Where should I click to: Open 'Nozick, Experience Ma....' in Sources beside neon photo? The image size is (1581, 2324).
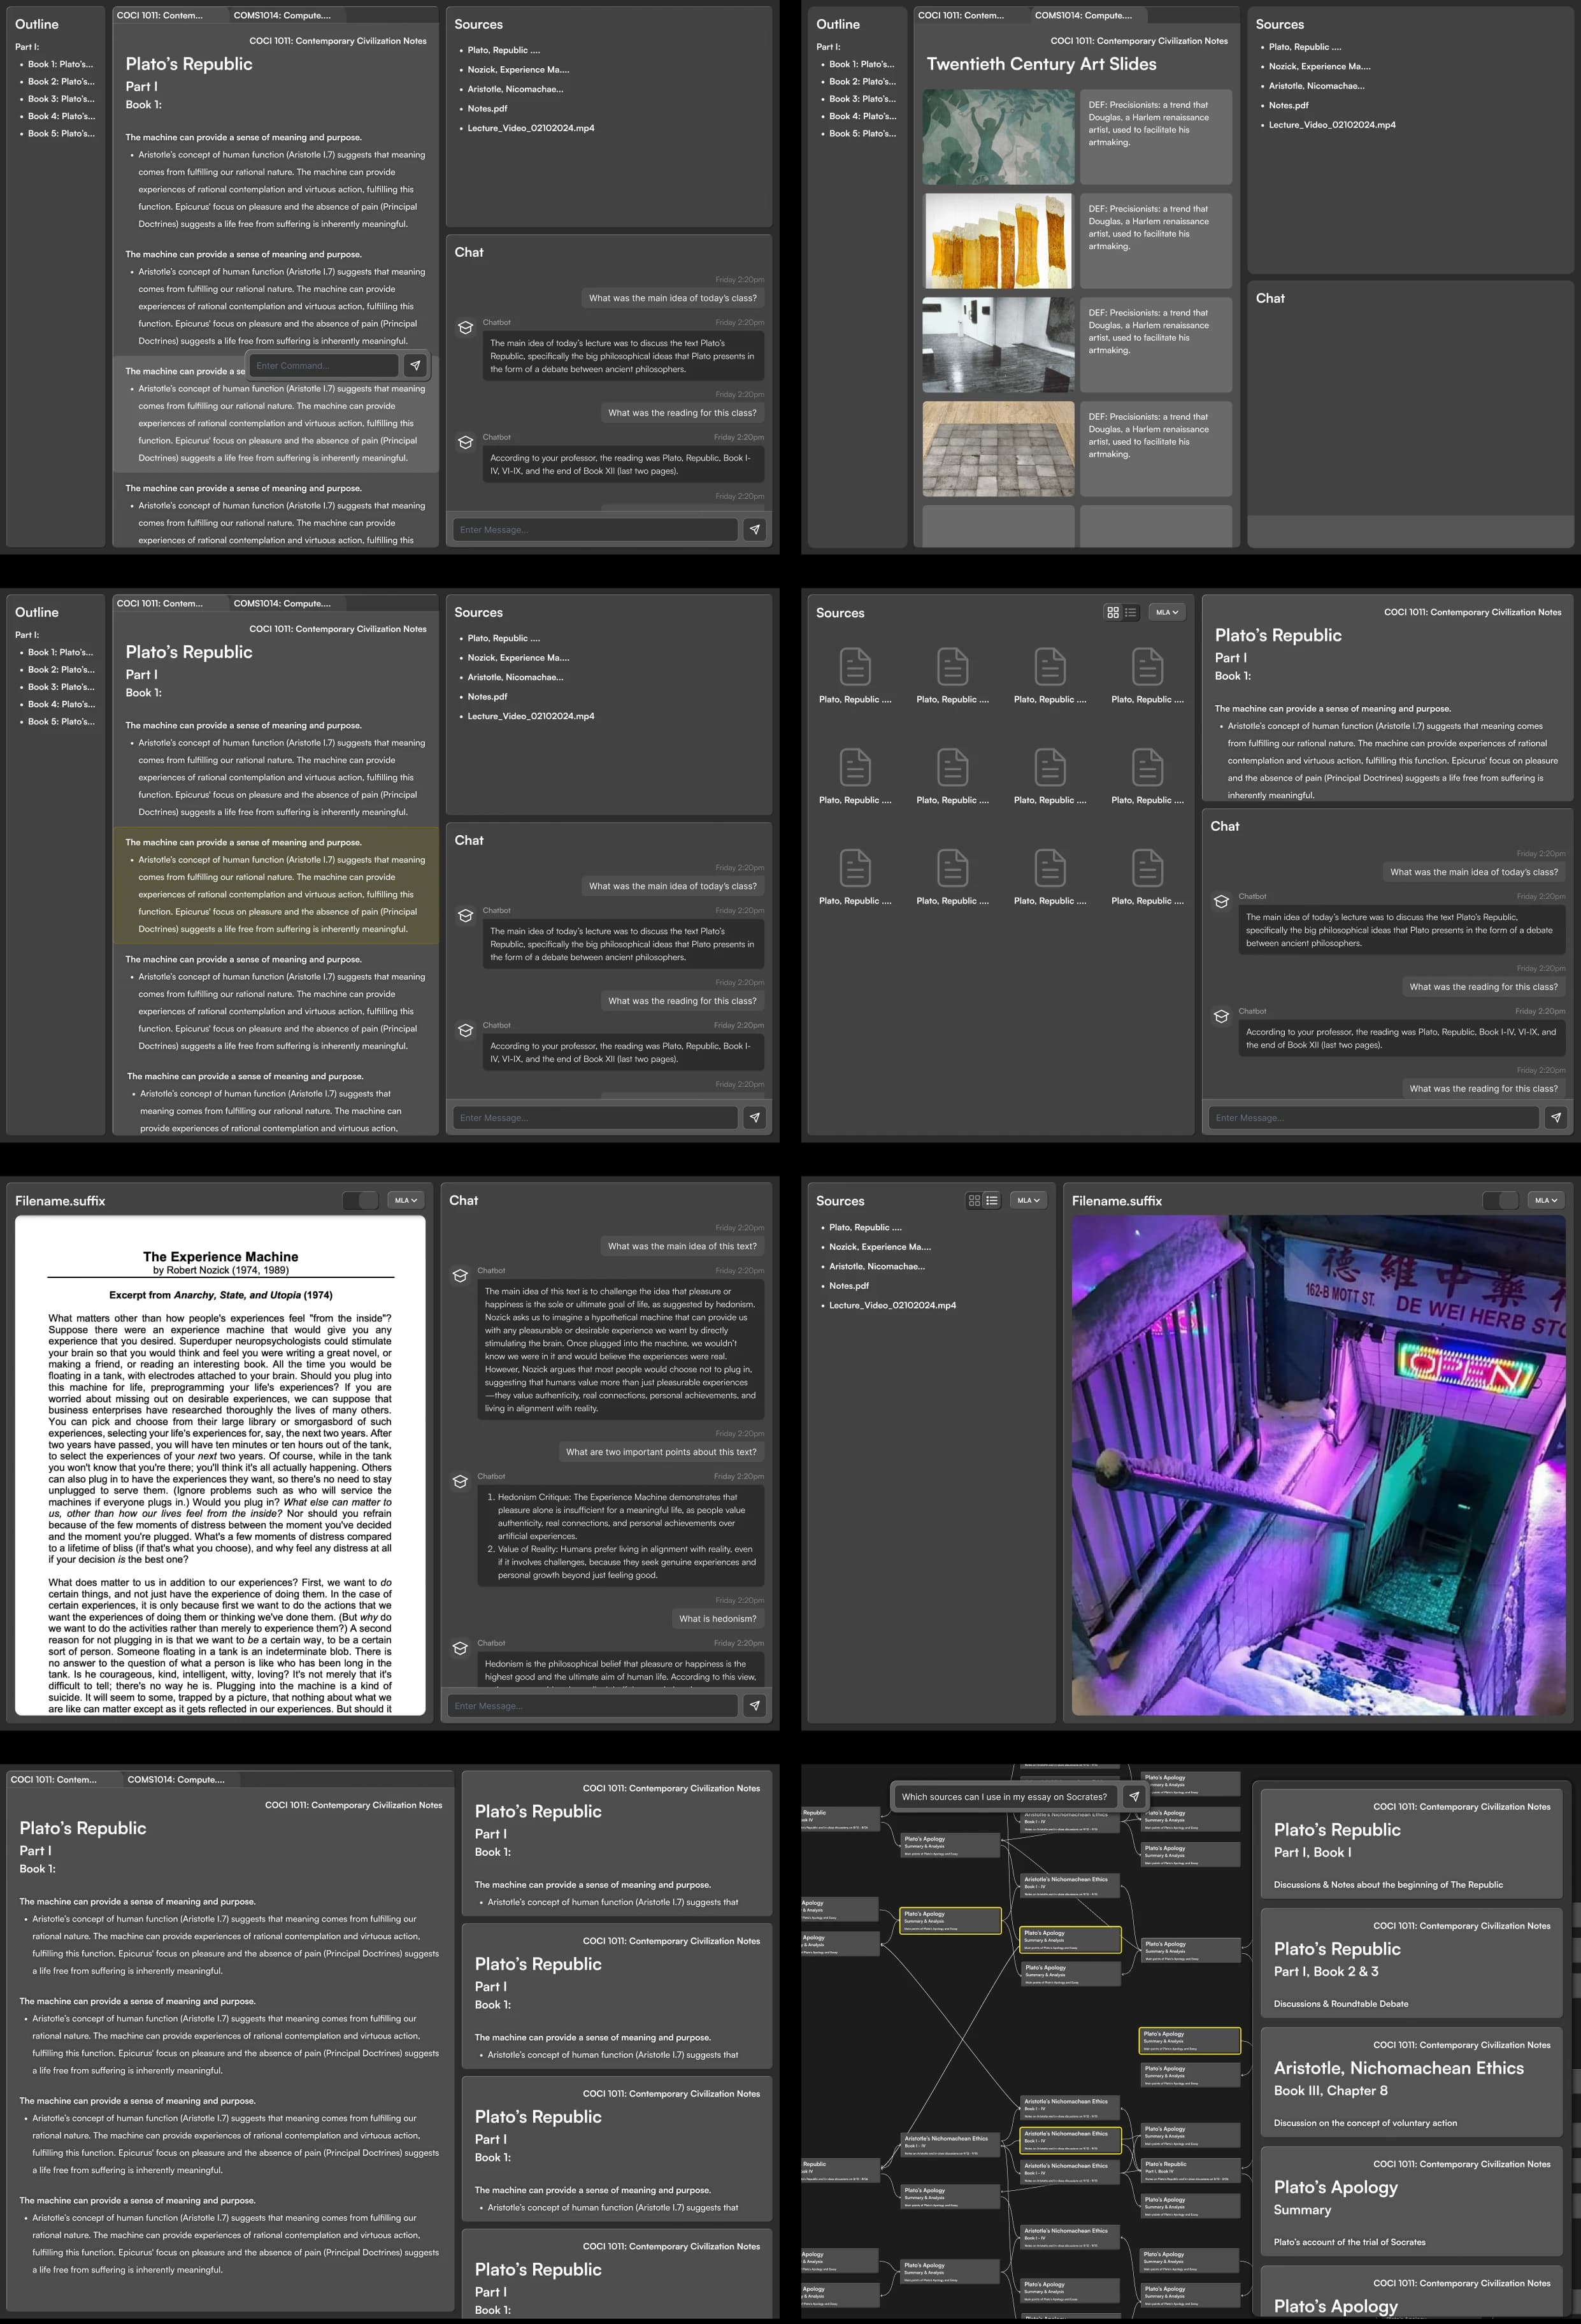880,1246
